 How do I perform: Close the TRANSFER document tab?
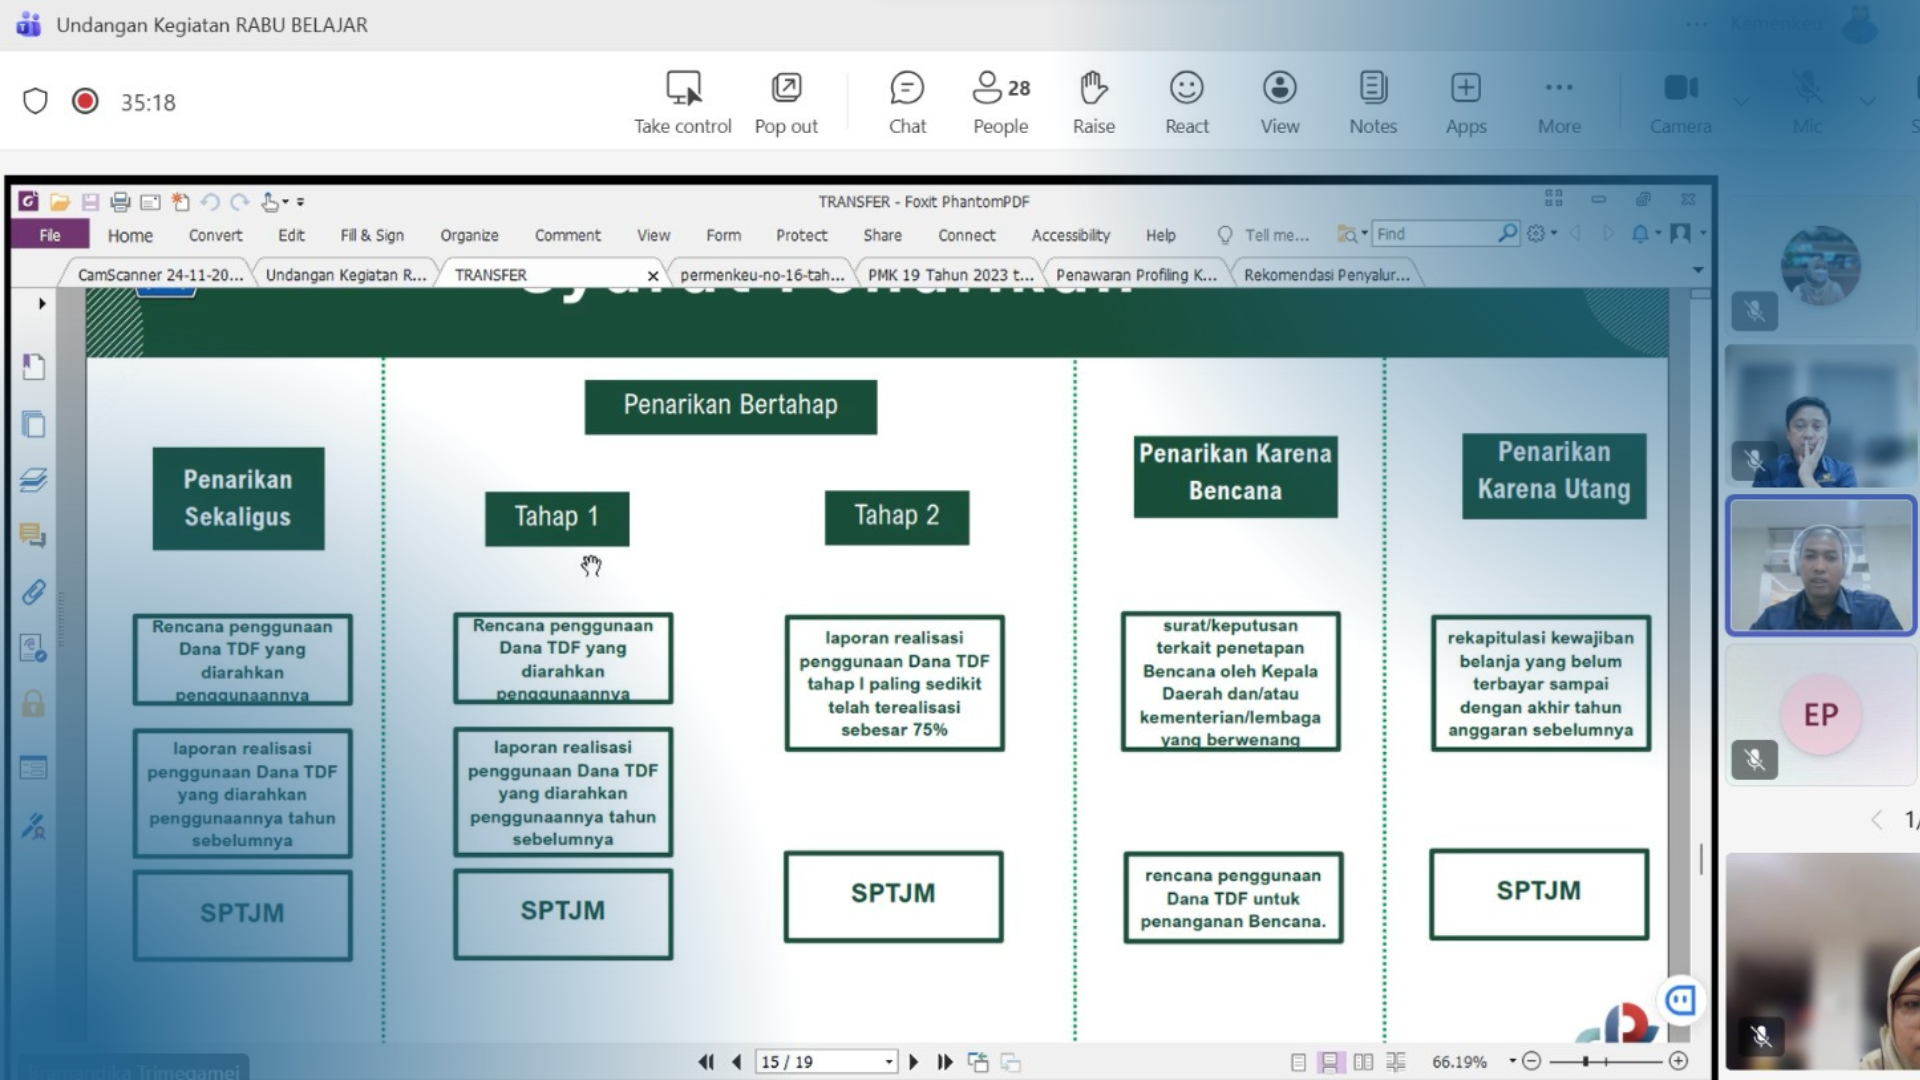point(653,276)
